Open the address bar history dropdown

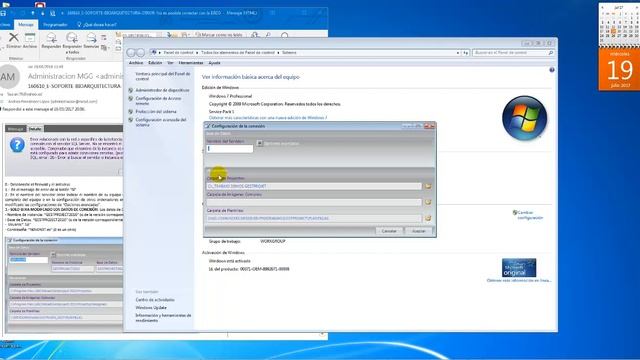pyautogui.click(x=458, y=53)
